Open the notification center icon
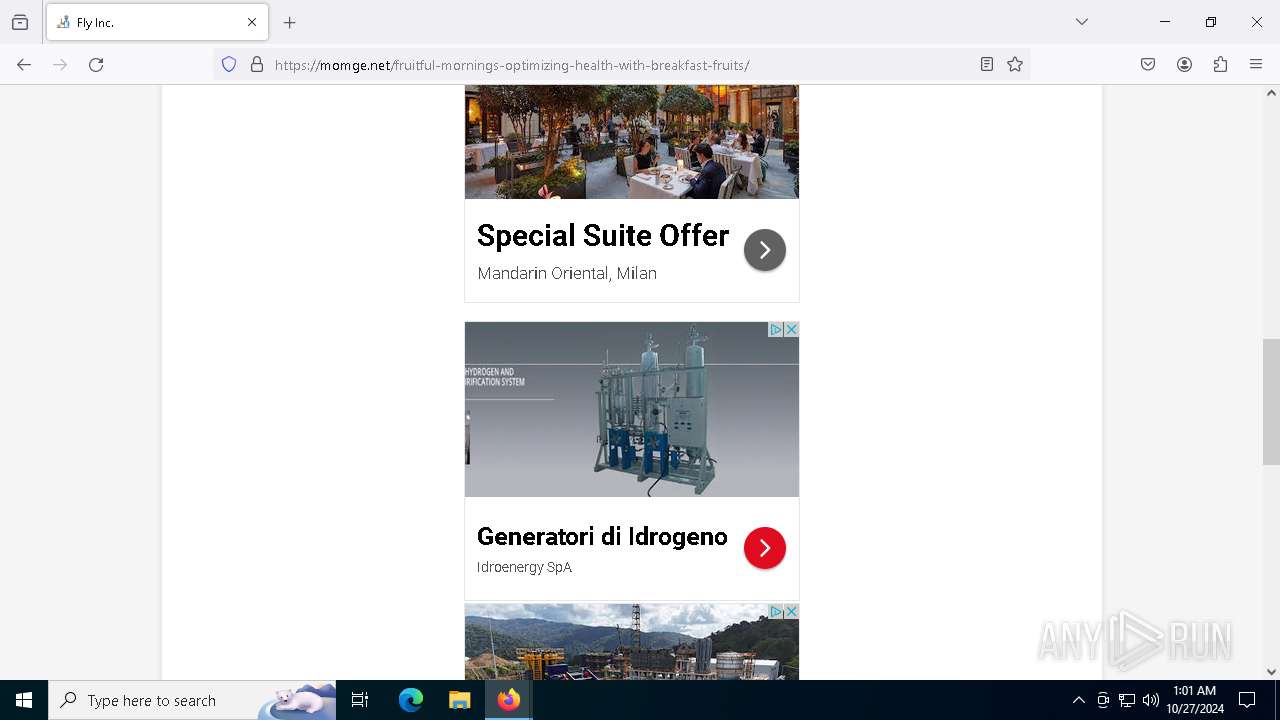The image size is (1280, 720). point(1247,700)
